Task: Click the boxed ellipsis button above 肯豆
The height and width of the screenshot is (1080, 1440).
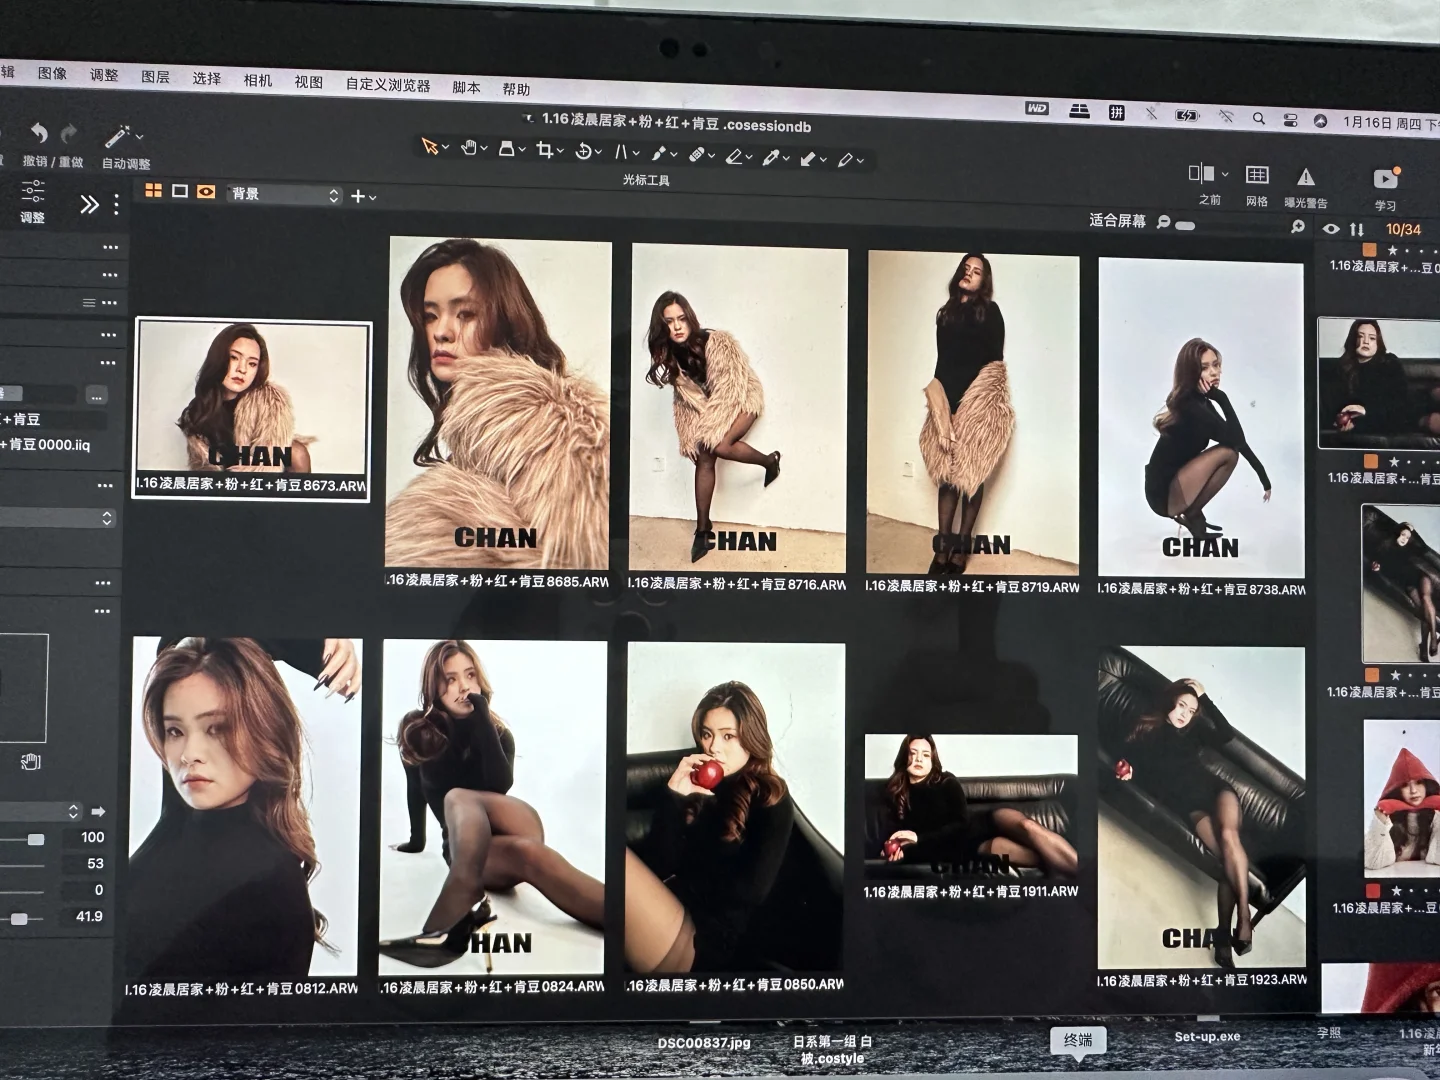Action: pyautogui.click(x=96, y=395)
